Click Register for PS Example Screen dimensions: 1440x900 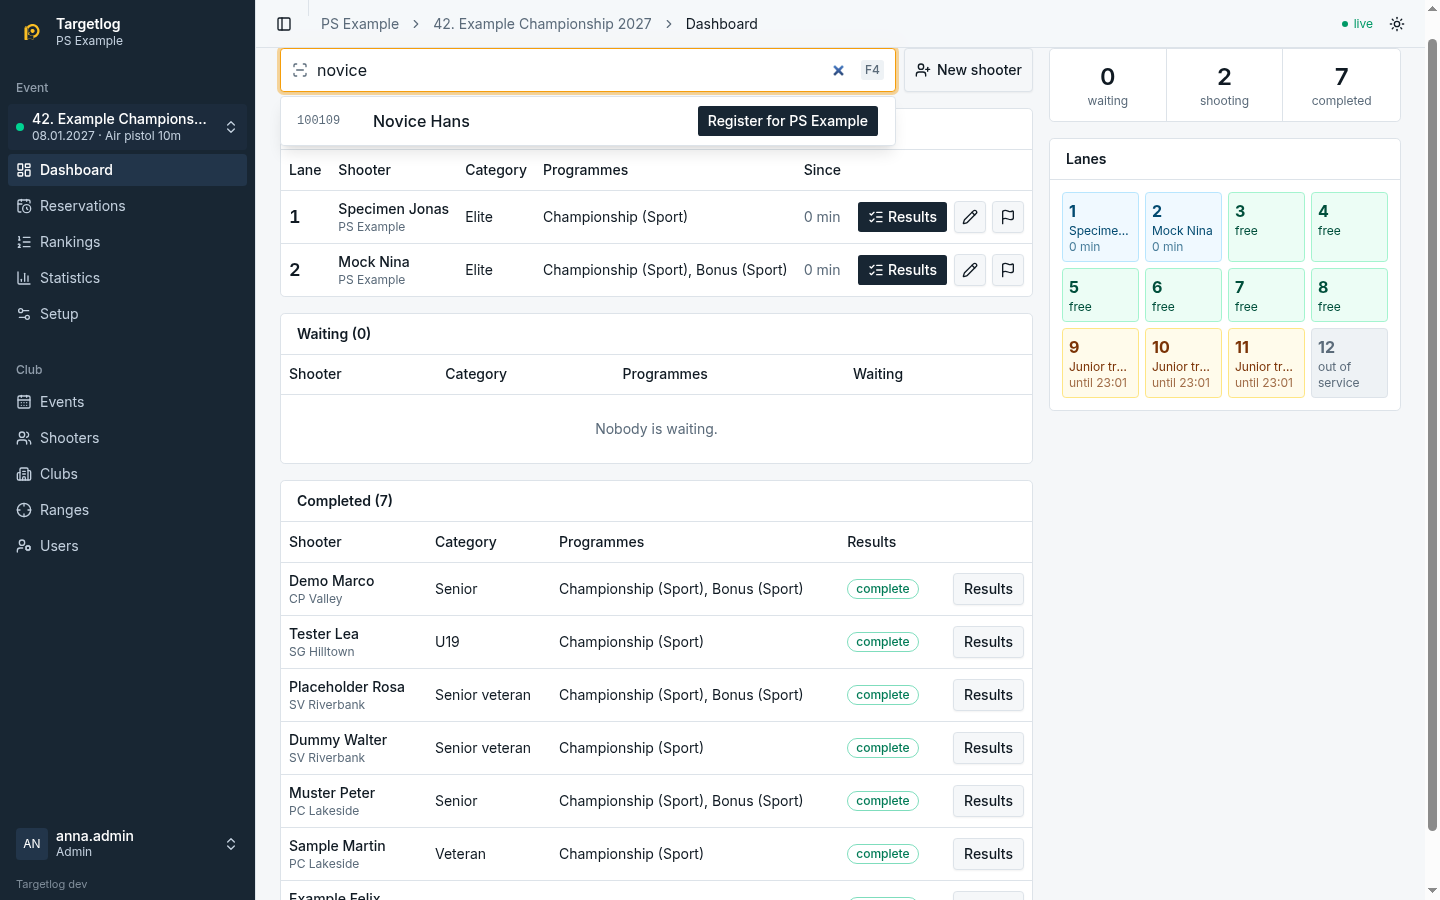788,121
